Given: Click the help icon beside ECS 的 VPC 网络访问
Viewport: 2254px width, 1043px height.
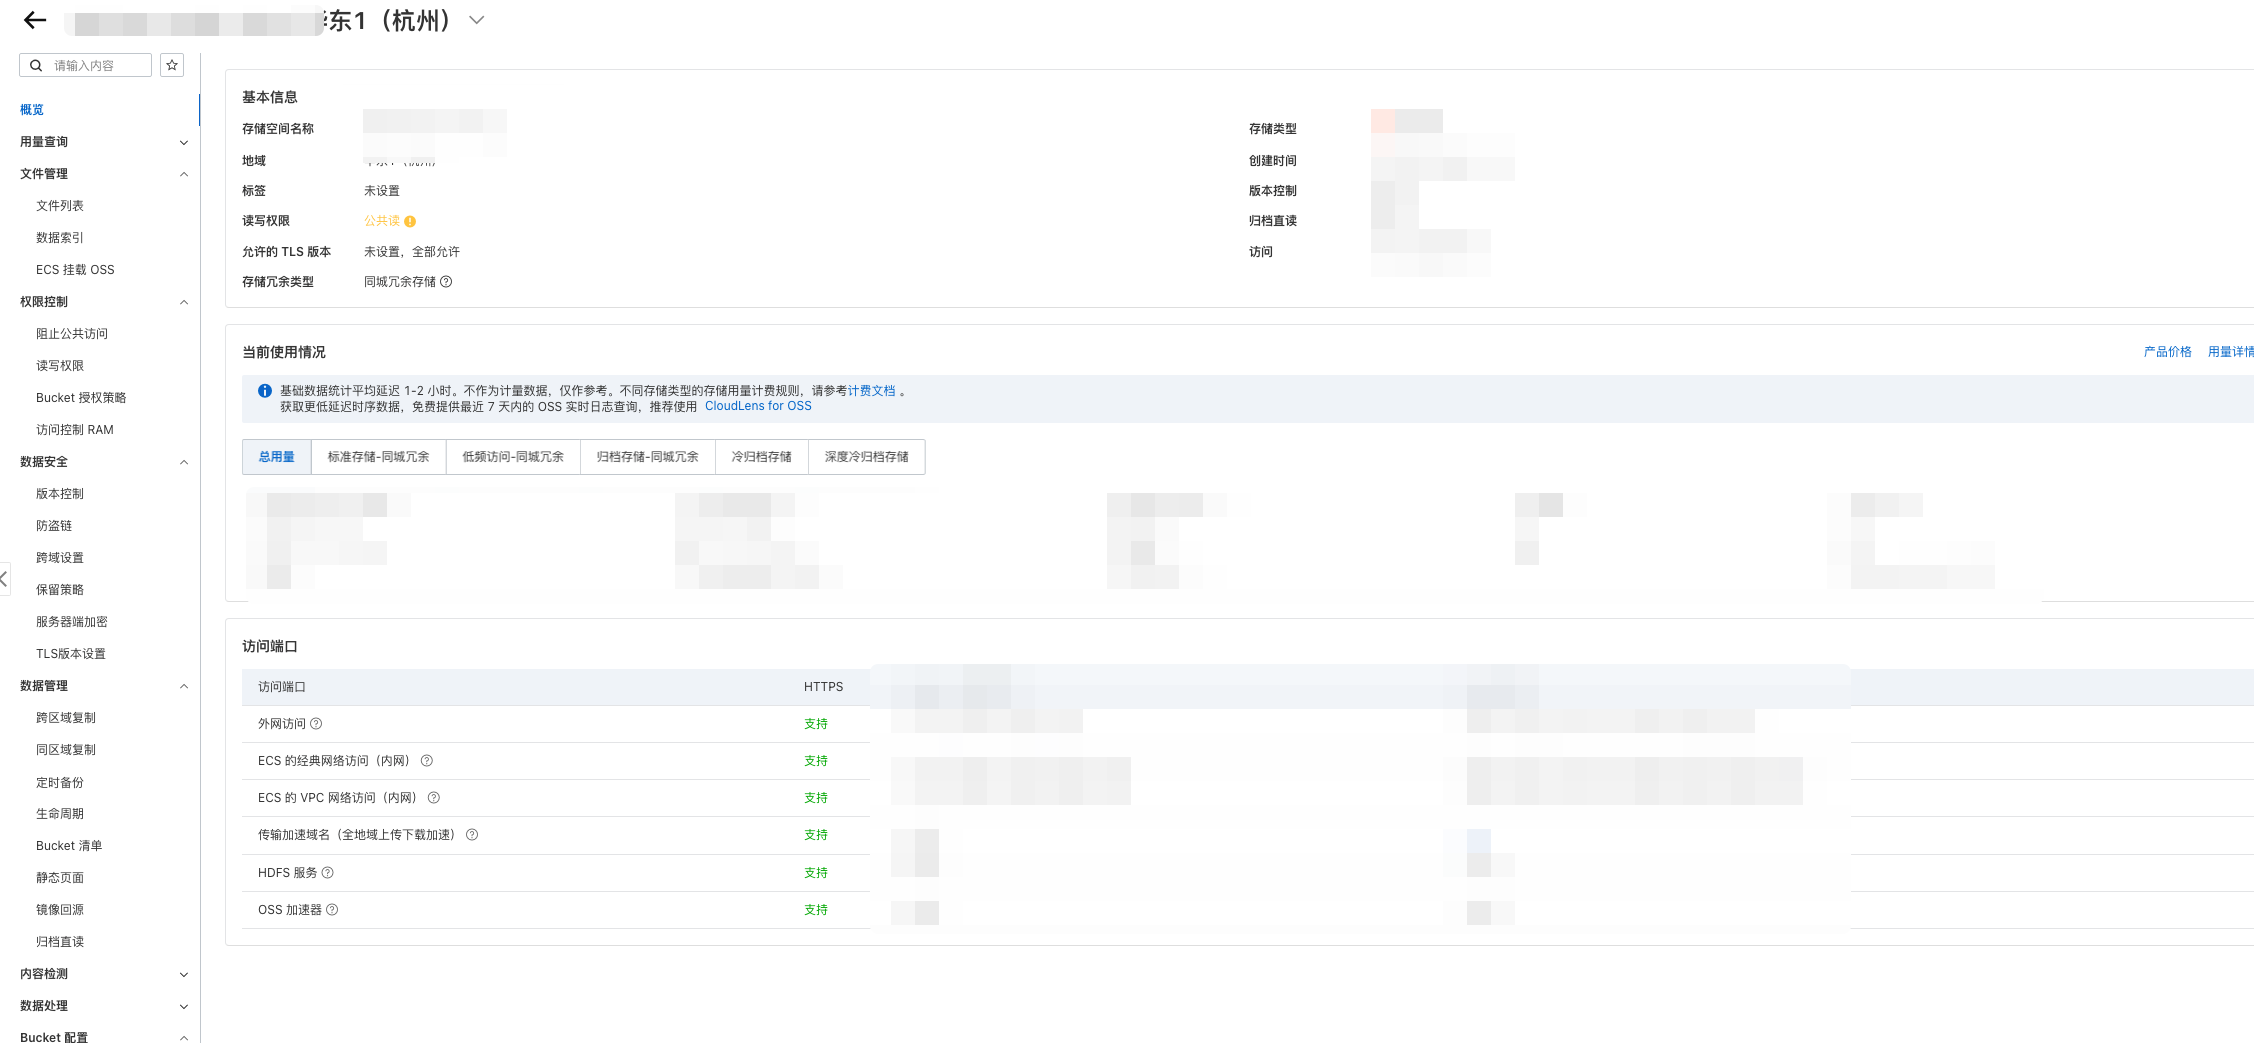Looking at the screenshot, I should point(434,798).
